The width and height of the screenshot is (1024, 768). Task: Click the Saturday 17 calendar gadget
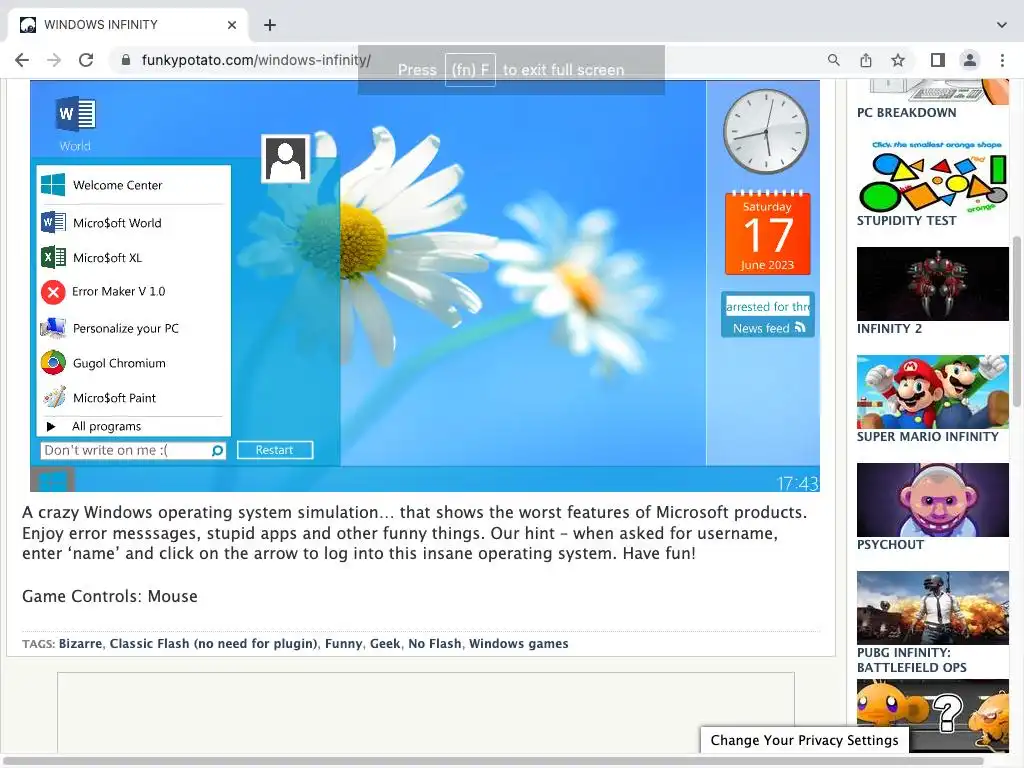(x=767, y=232)
